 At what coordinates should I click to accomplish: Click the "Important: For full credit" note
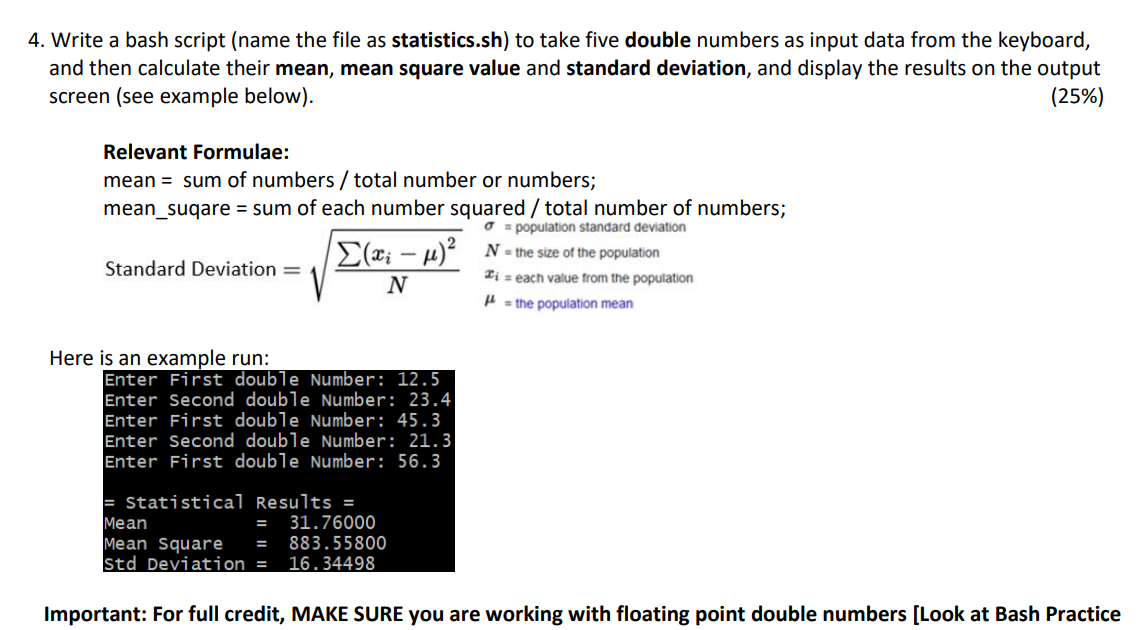(582, 615)
